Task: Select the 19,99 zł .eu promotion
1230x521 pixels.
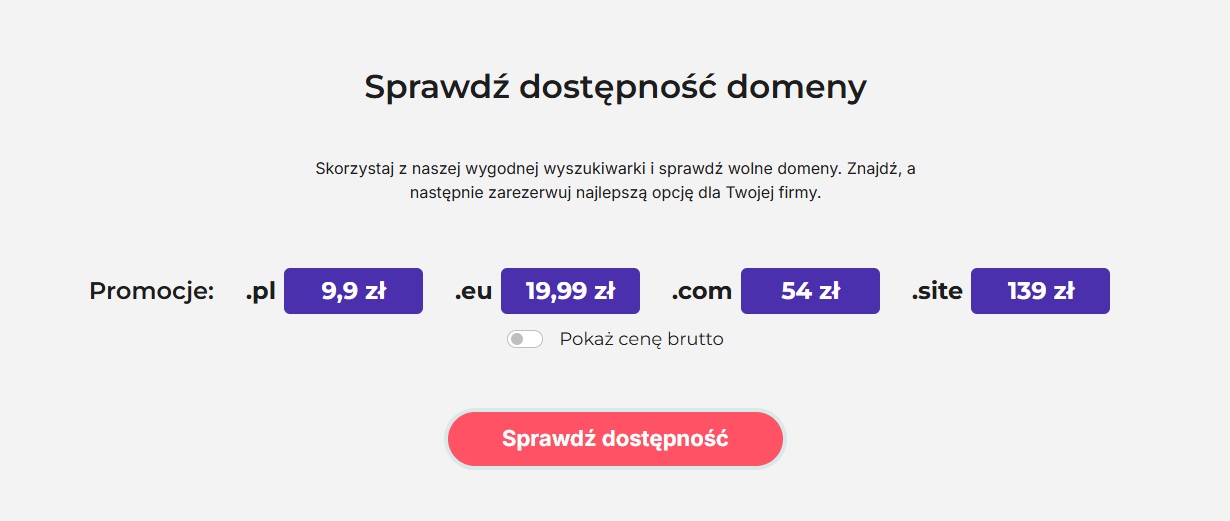Action: 570,291
